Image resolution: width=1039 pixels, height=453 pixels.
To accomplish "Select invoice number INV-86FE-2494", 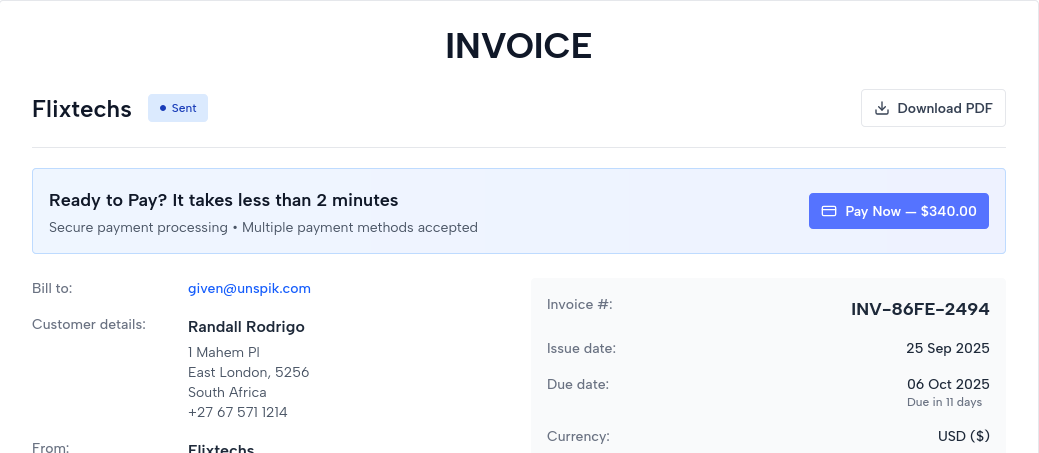I will (920, 309).
